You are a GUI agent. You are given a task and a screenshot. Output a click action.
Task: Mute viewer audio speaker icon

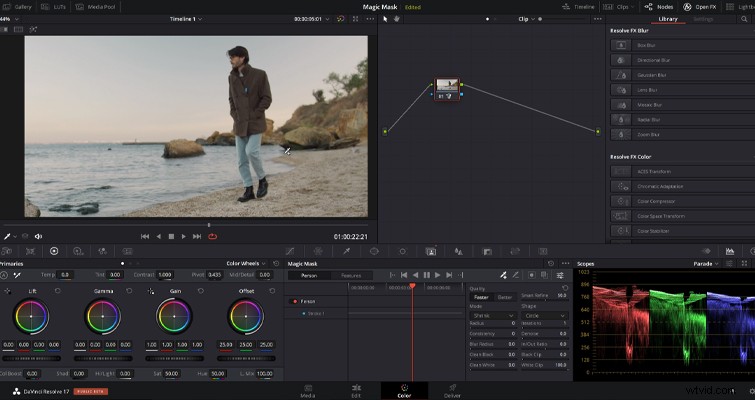point(39,236)
